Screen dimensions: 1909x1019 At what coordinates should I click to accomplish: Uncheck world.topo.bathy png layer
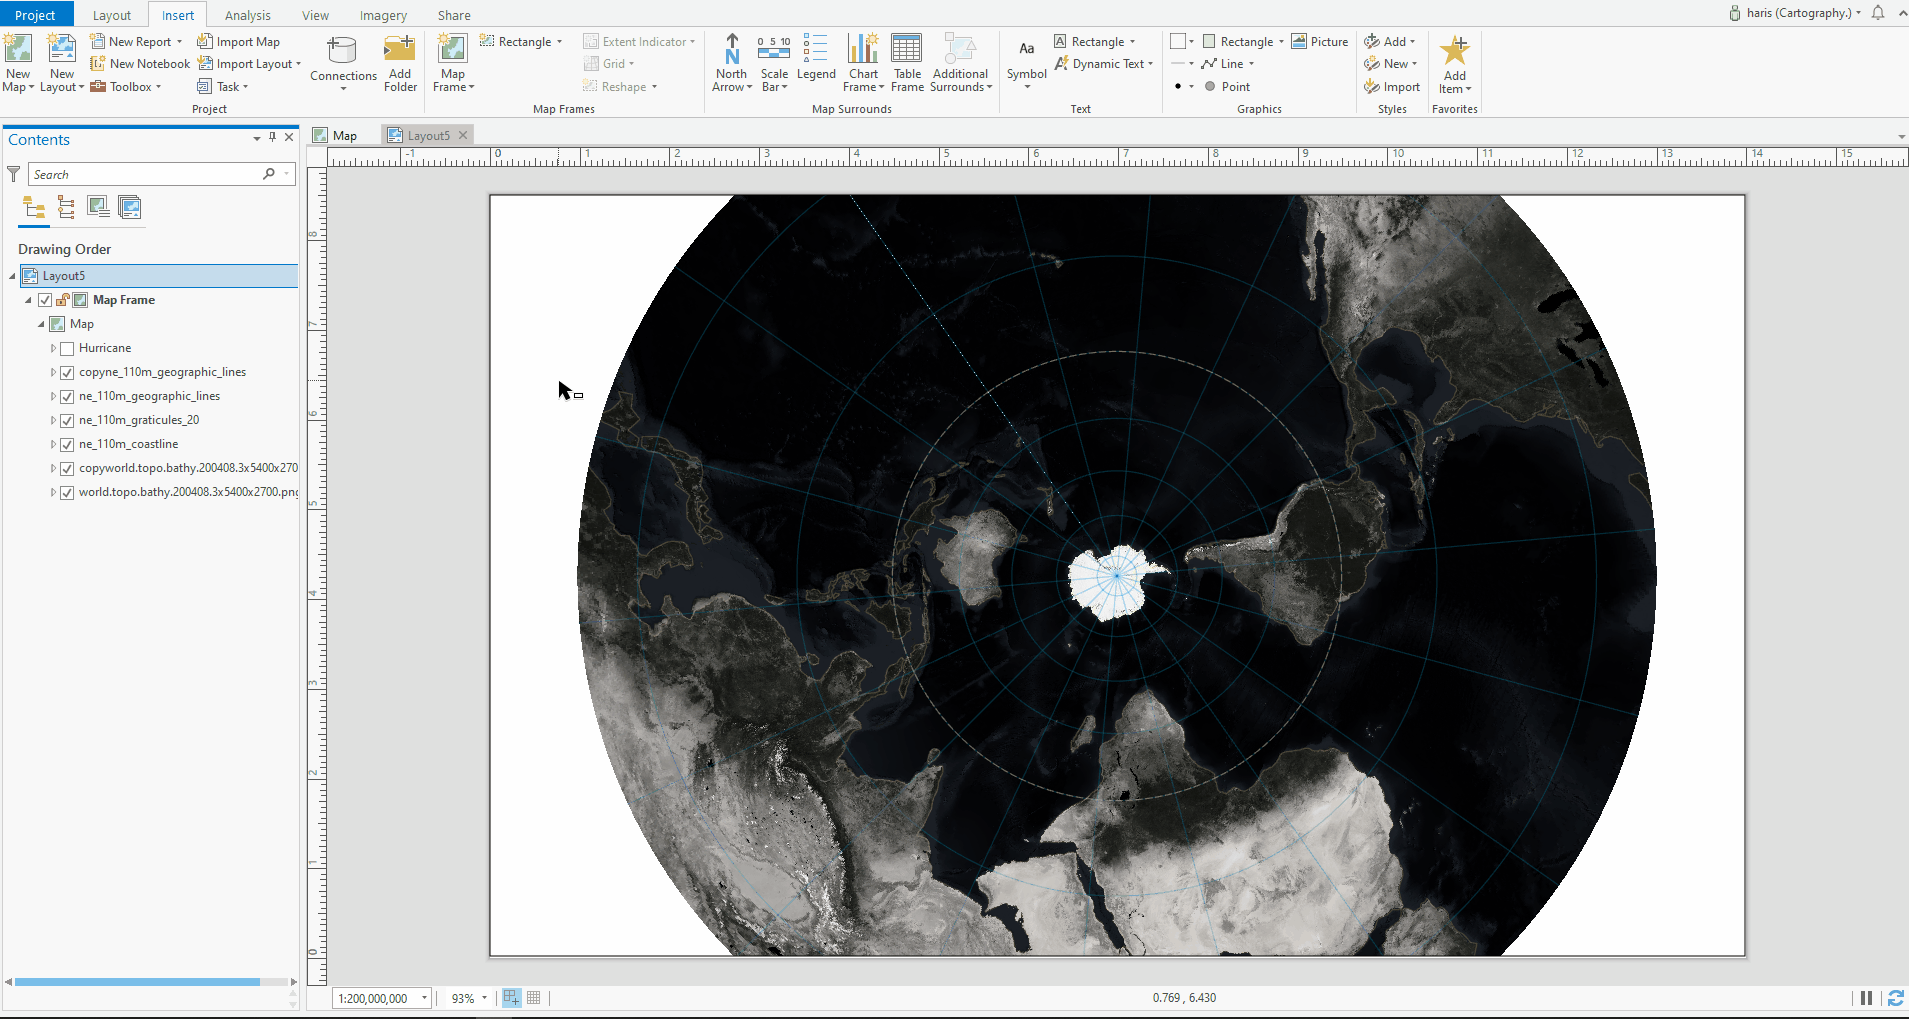click(x=67, y=492)
